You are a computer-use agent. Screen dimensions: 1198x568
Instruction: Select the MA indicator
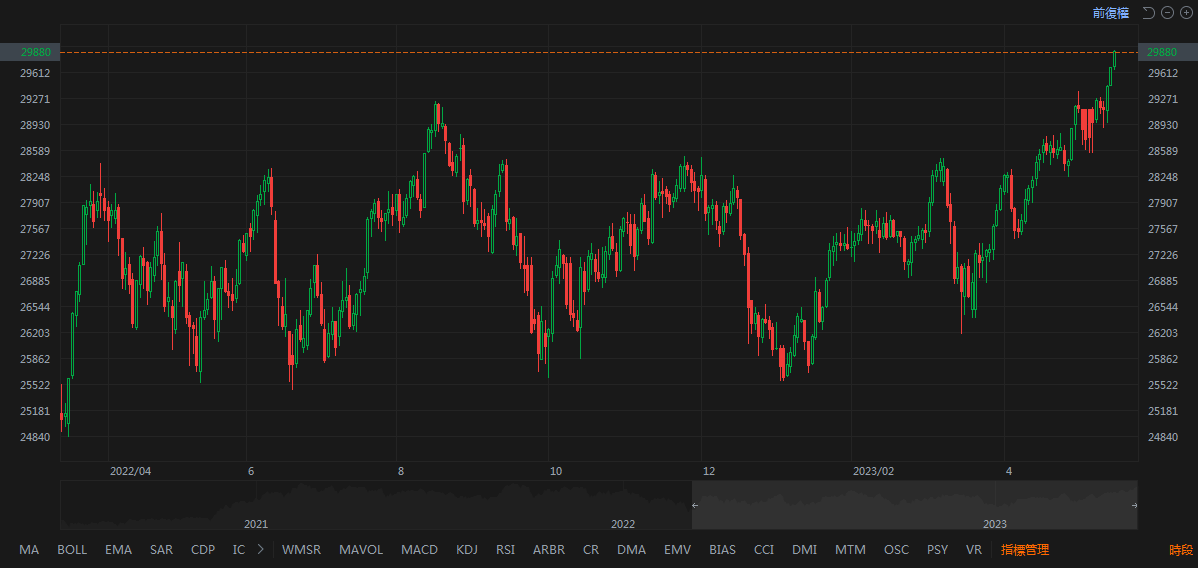pyautogui.click(x=29, y=550)
